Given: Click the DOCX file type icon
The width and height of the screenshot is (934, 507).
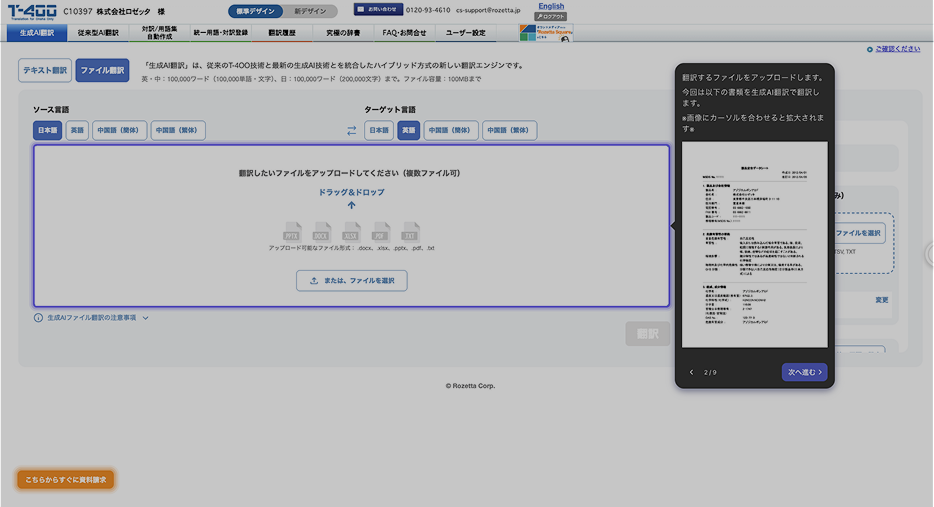Looking at the screenshot, I should (x=322, y=231).
